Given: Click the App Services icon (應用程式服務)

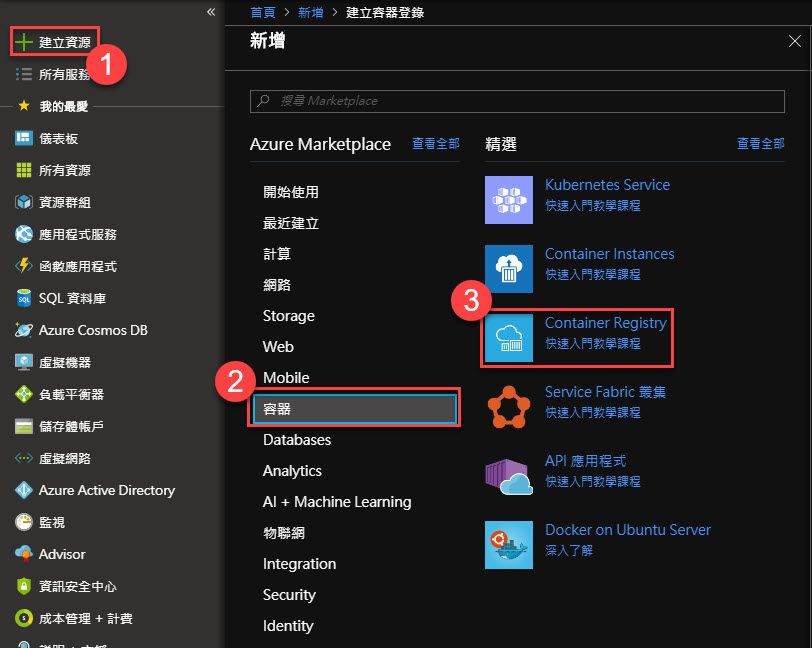Looking at the screenshot, I should tap(24, 234).
